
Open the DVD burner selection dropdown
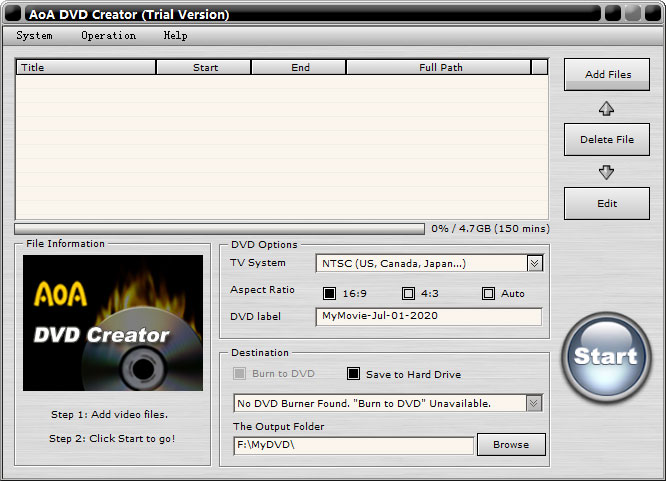pyautogui.click(x=534, y=404)
